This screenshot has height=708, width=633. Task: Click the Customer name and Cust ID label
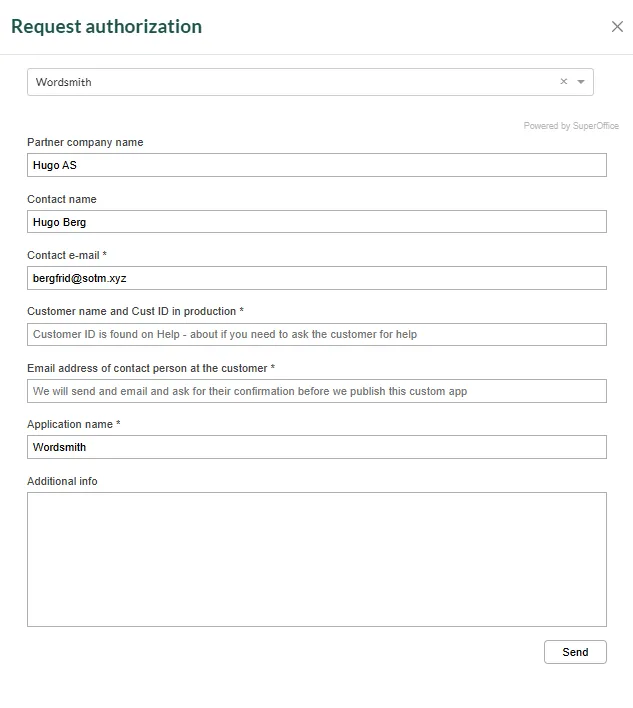(x=135, y=312)
